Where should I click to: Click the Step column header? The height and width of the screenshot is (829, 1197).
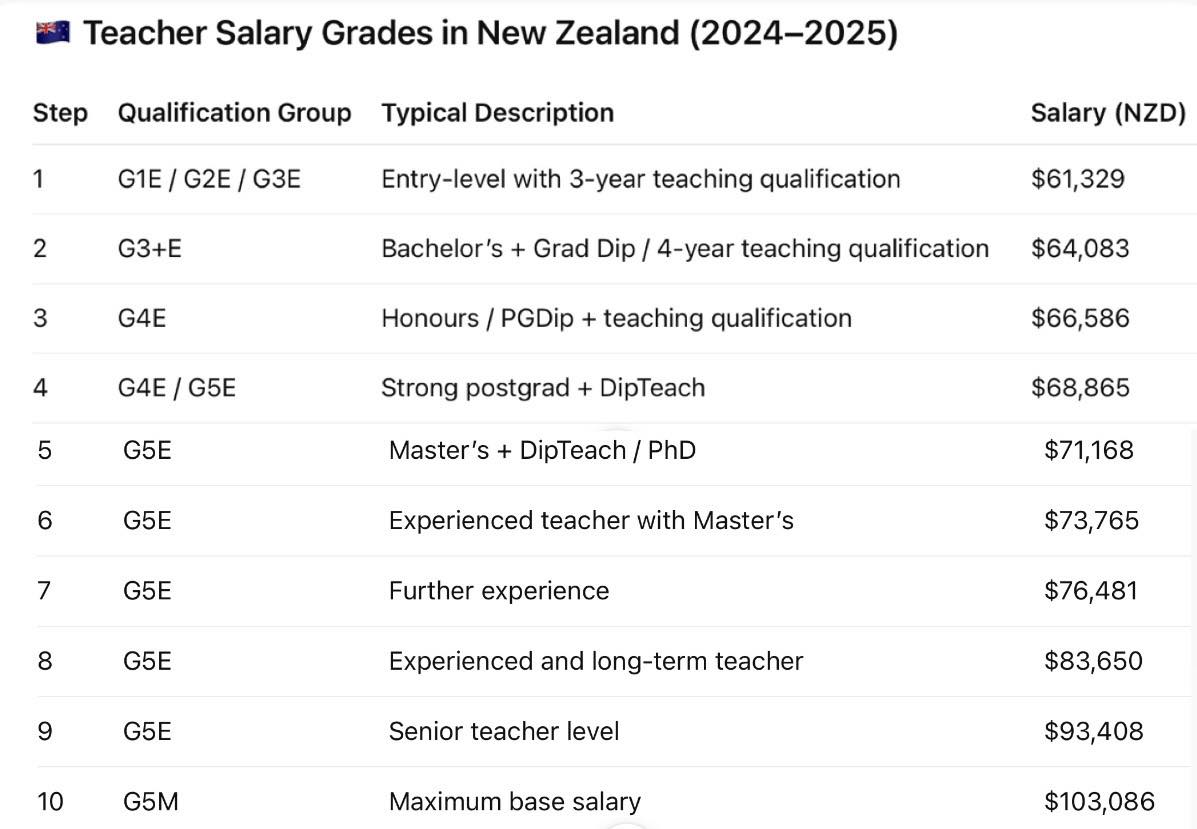[x=60, y=113]
